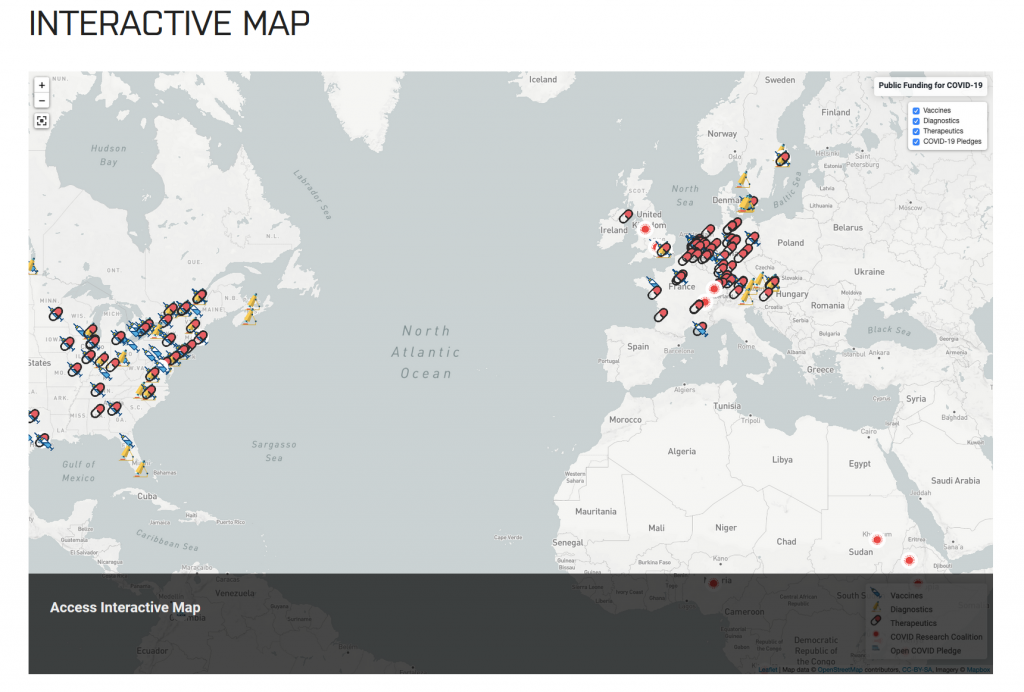The image size is (1024, 692).
Task: Click the diagnostics marker below Oslo
Action: (x=743, y=179)
